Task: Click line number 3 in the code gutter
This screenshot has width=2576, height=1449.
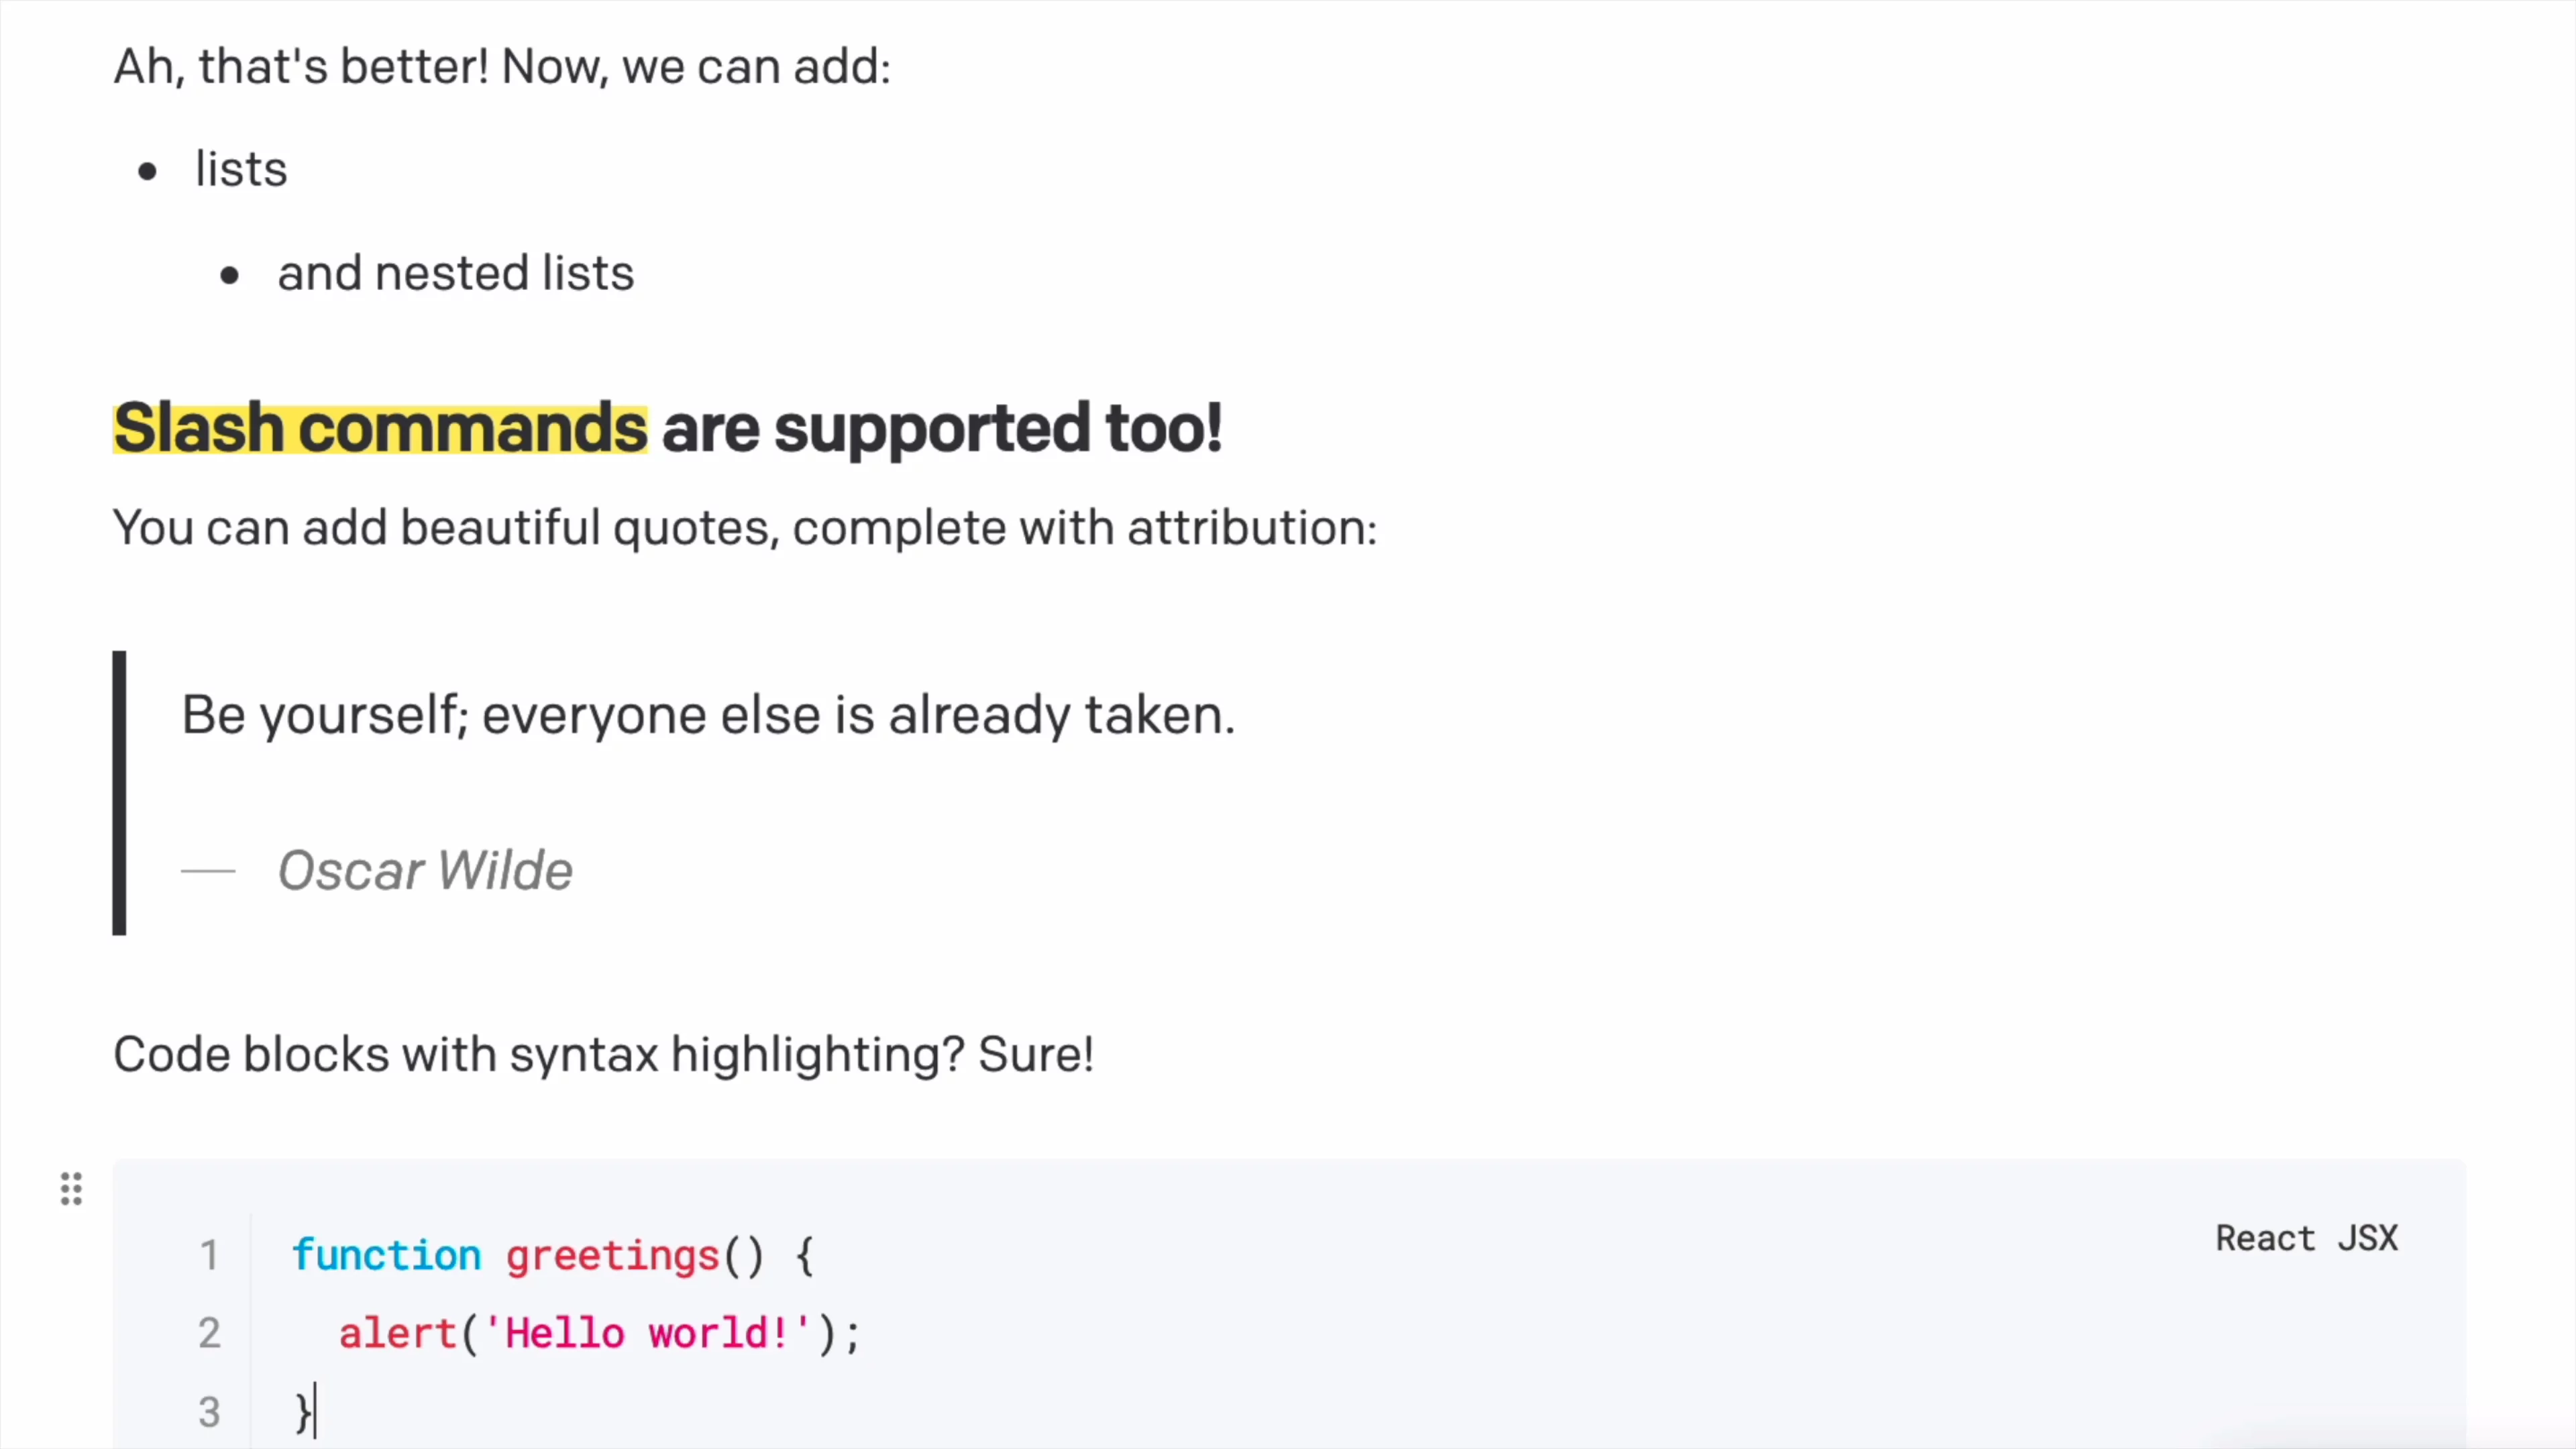Action: pos(209,1412)
